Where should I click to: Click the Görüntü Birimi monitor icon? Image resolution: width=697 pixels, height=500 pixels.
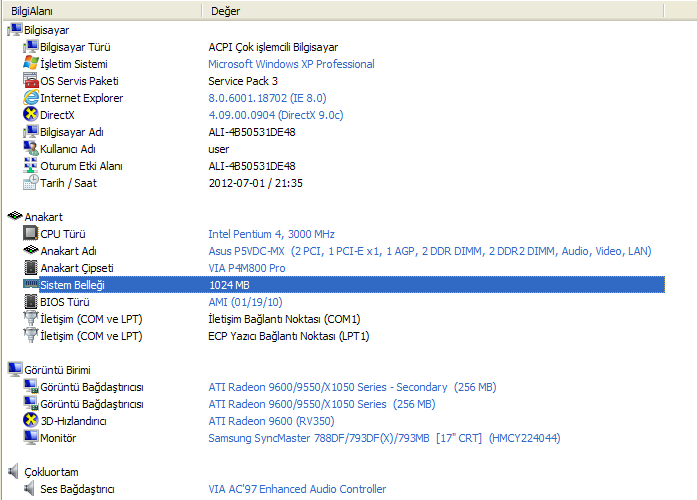pos(15,369)
